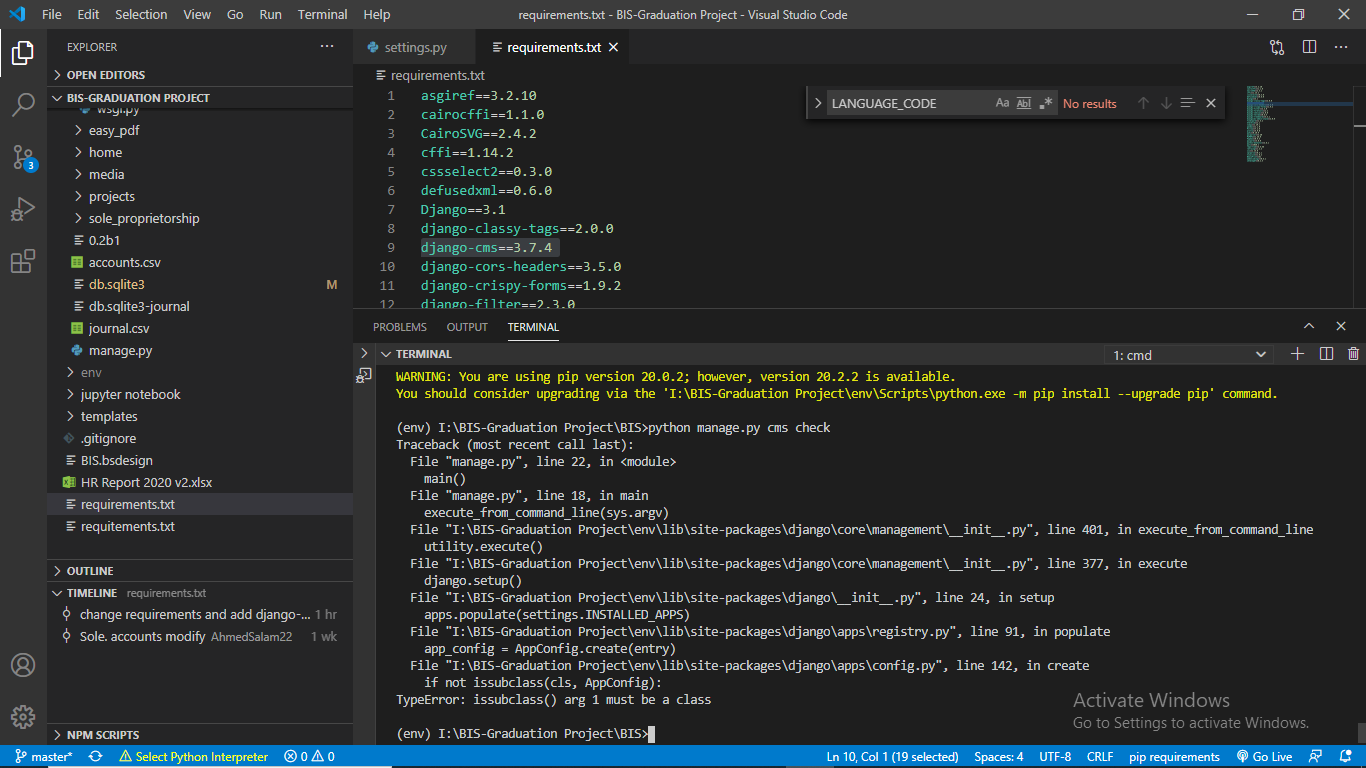Toggle Match Case in the search widget
The width and height of the screenshot is (1366, 768).
coord(1002,103)
